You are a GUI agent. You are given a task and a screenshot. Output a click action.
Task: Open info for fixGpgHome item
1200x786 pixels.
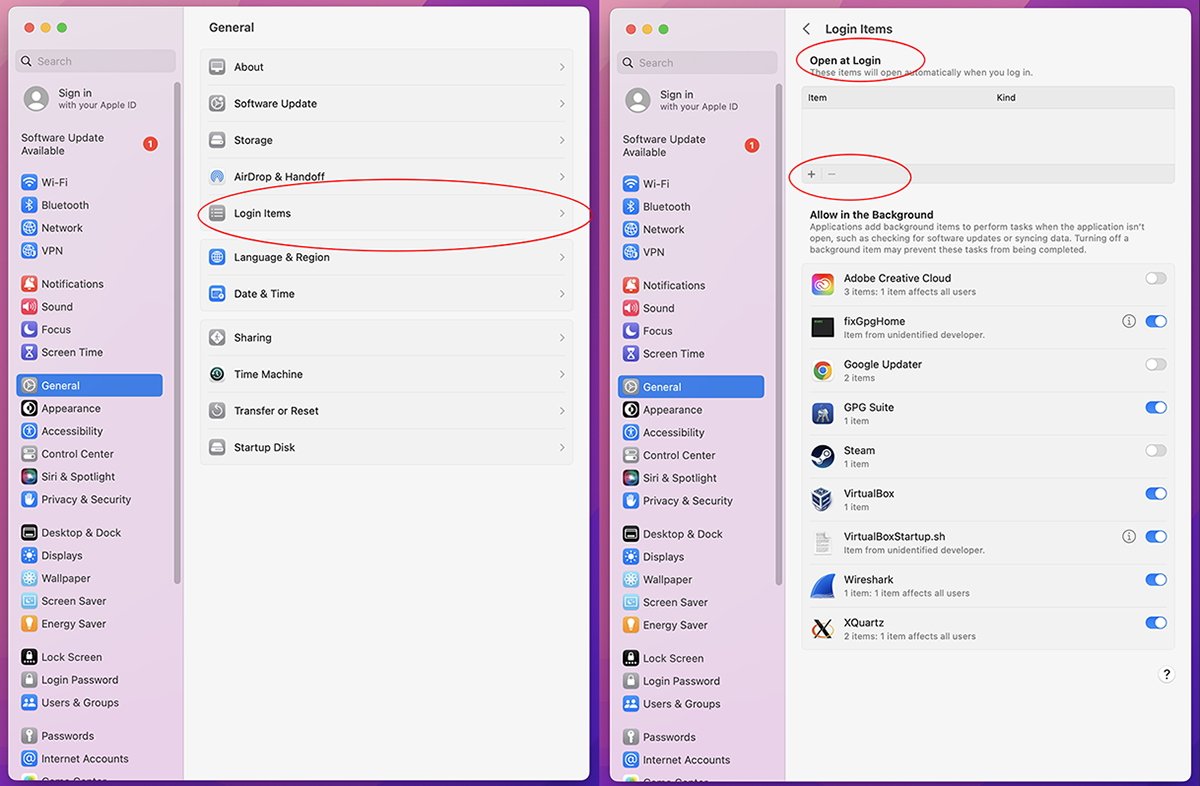tap(1129, 322)
